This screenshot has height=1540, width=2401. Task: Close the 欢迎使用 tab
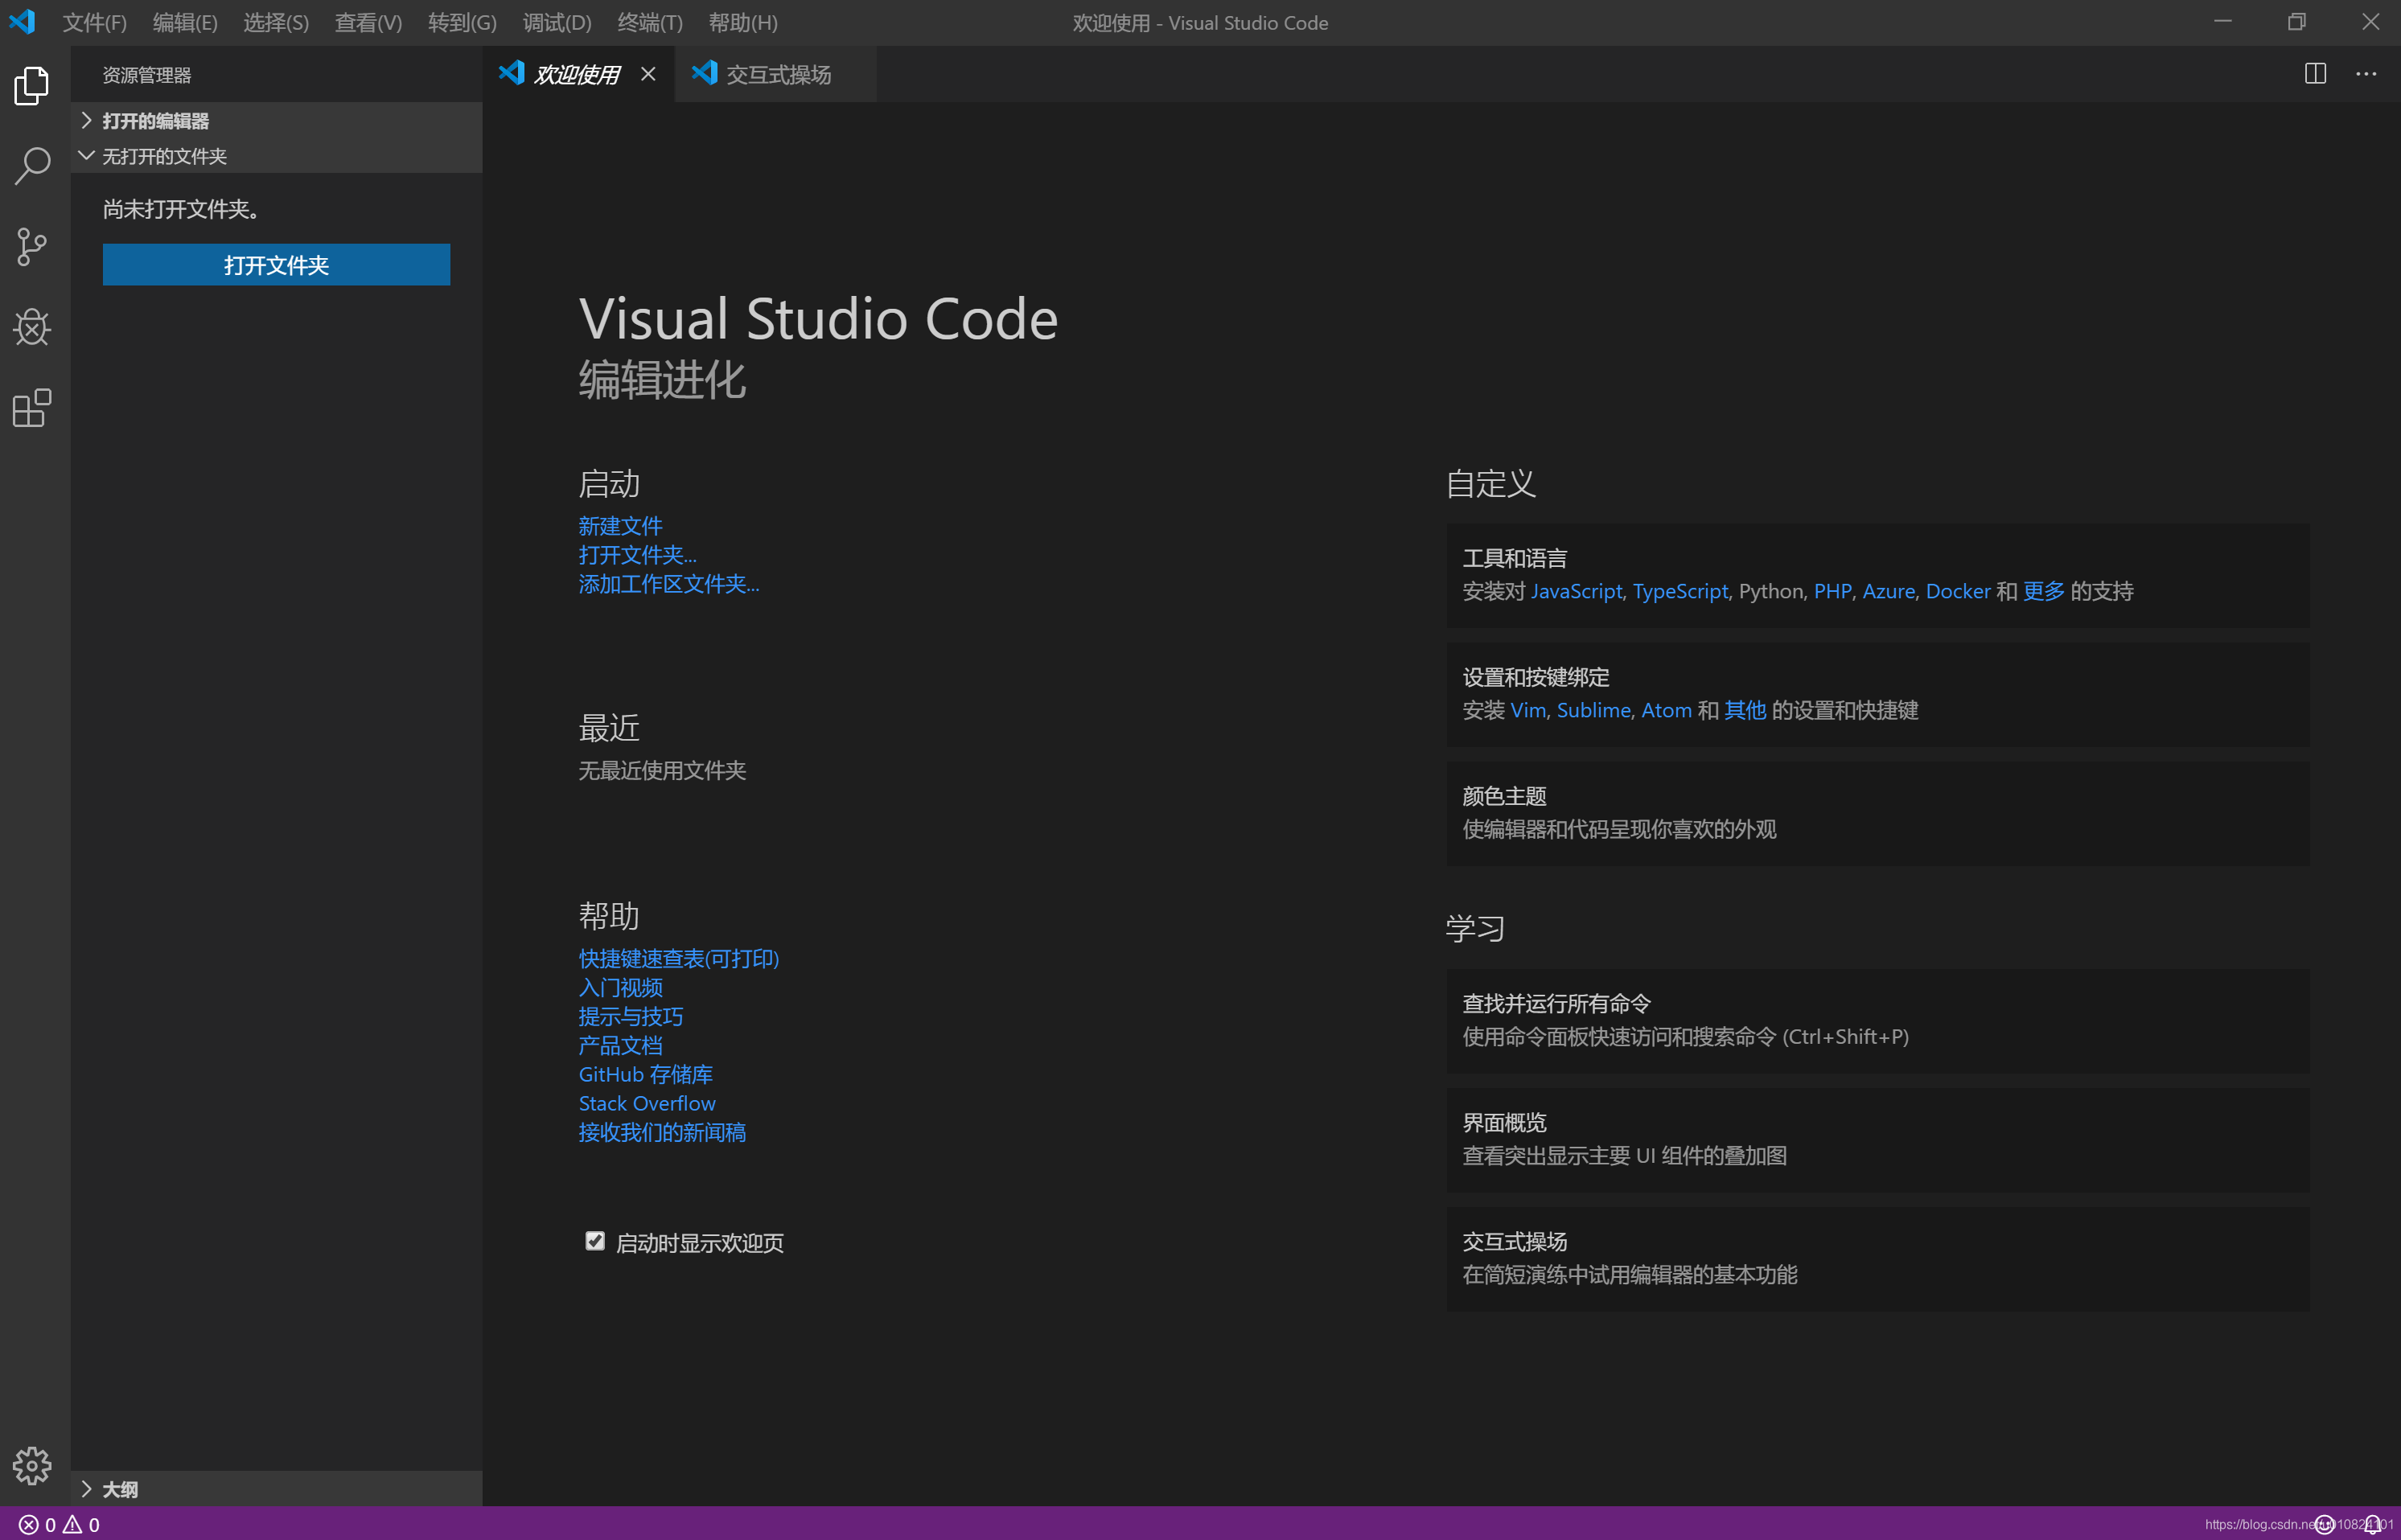click(x=648, y=74)
